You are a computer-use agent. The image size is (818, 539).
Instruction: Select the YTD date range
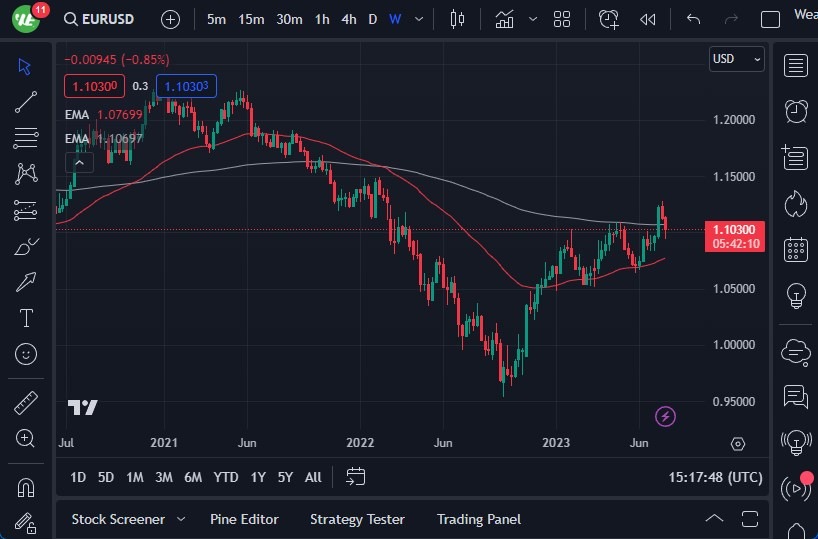226,477
